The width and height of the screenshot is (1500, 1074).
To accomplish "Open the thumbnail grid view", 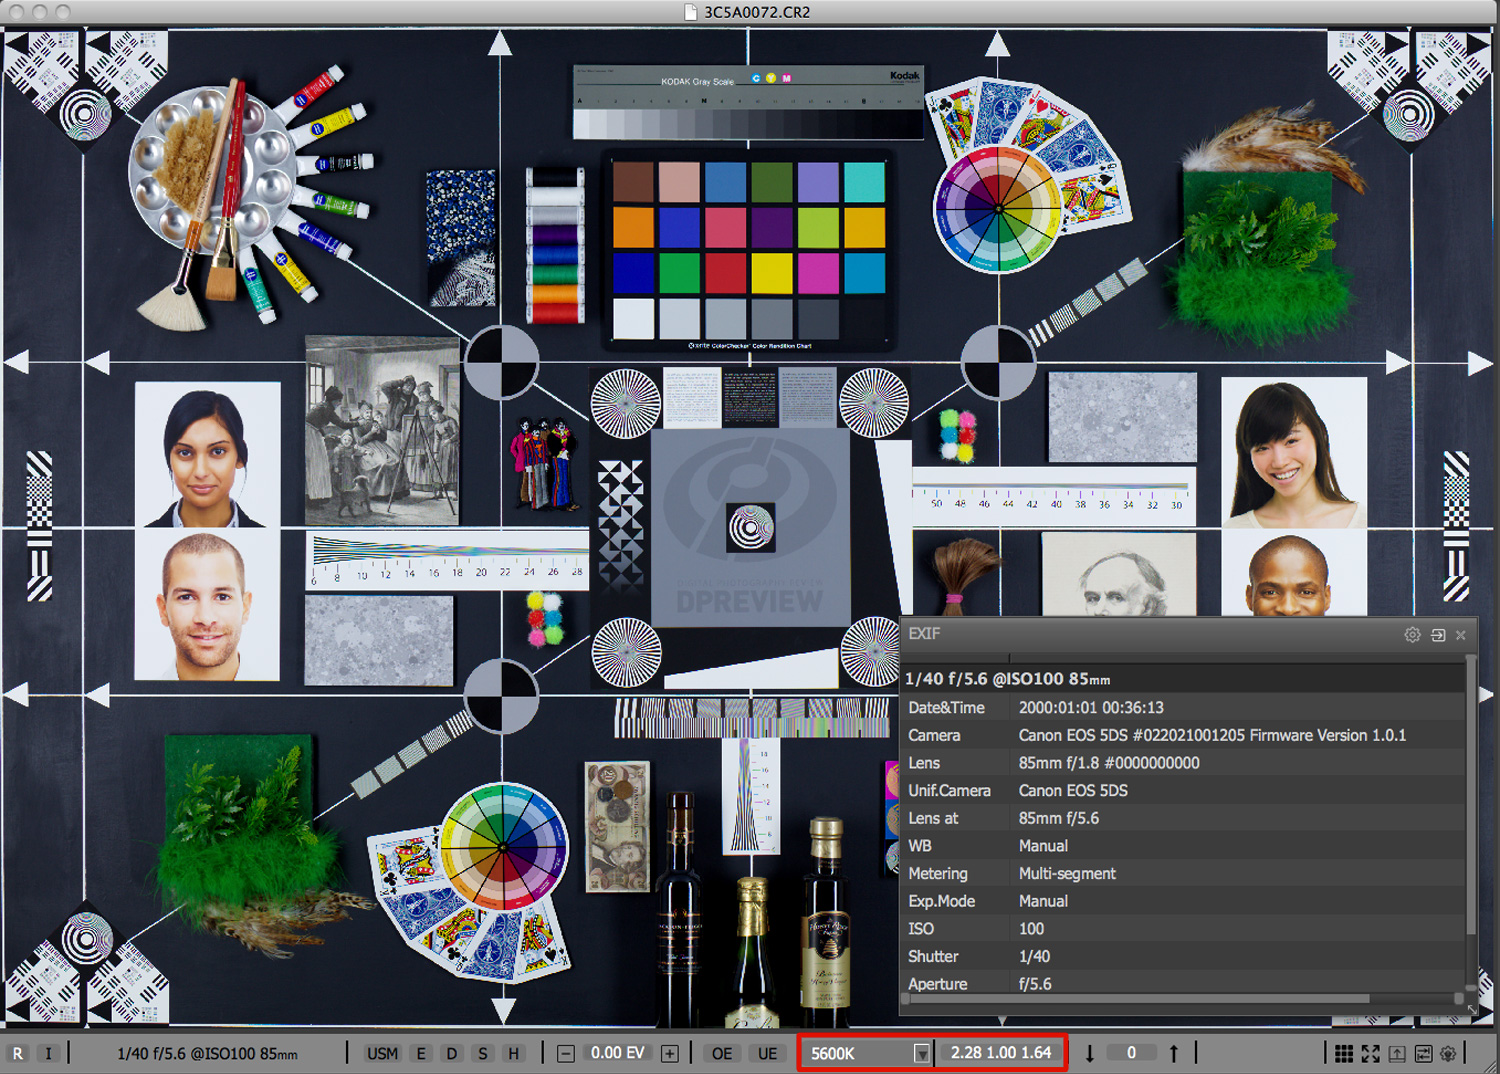I will pyautogui.click(x=1344, y=1053).
